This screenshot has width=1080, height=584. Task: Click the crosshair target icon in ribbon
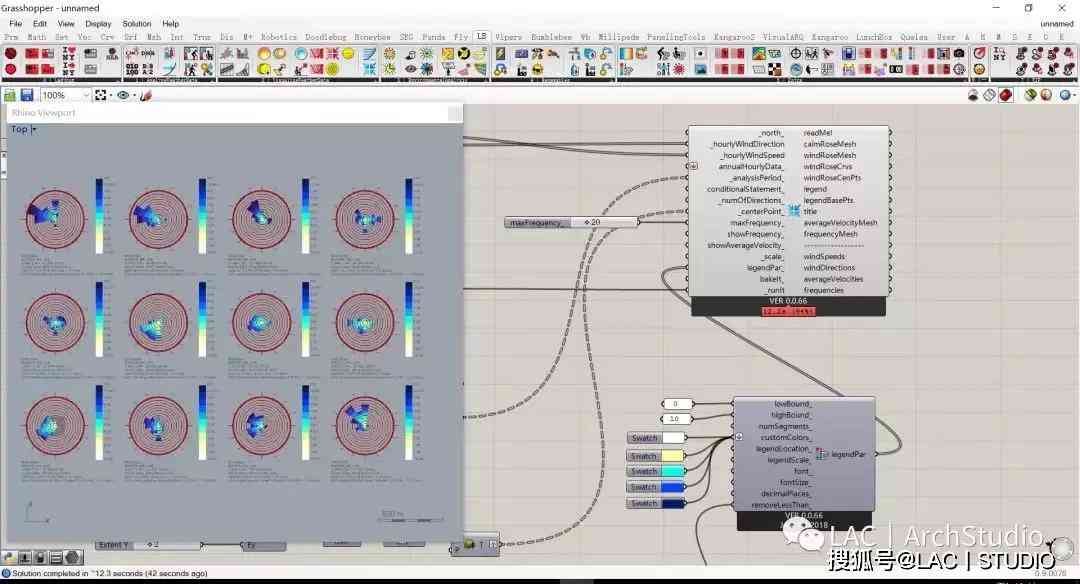[796, 54]
